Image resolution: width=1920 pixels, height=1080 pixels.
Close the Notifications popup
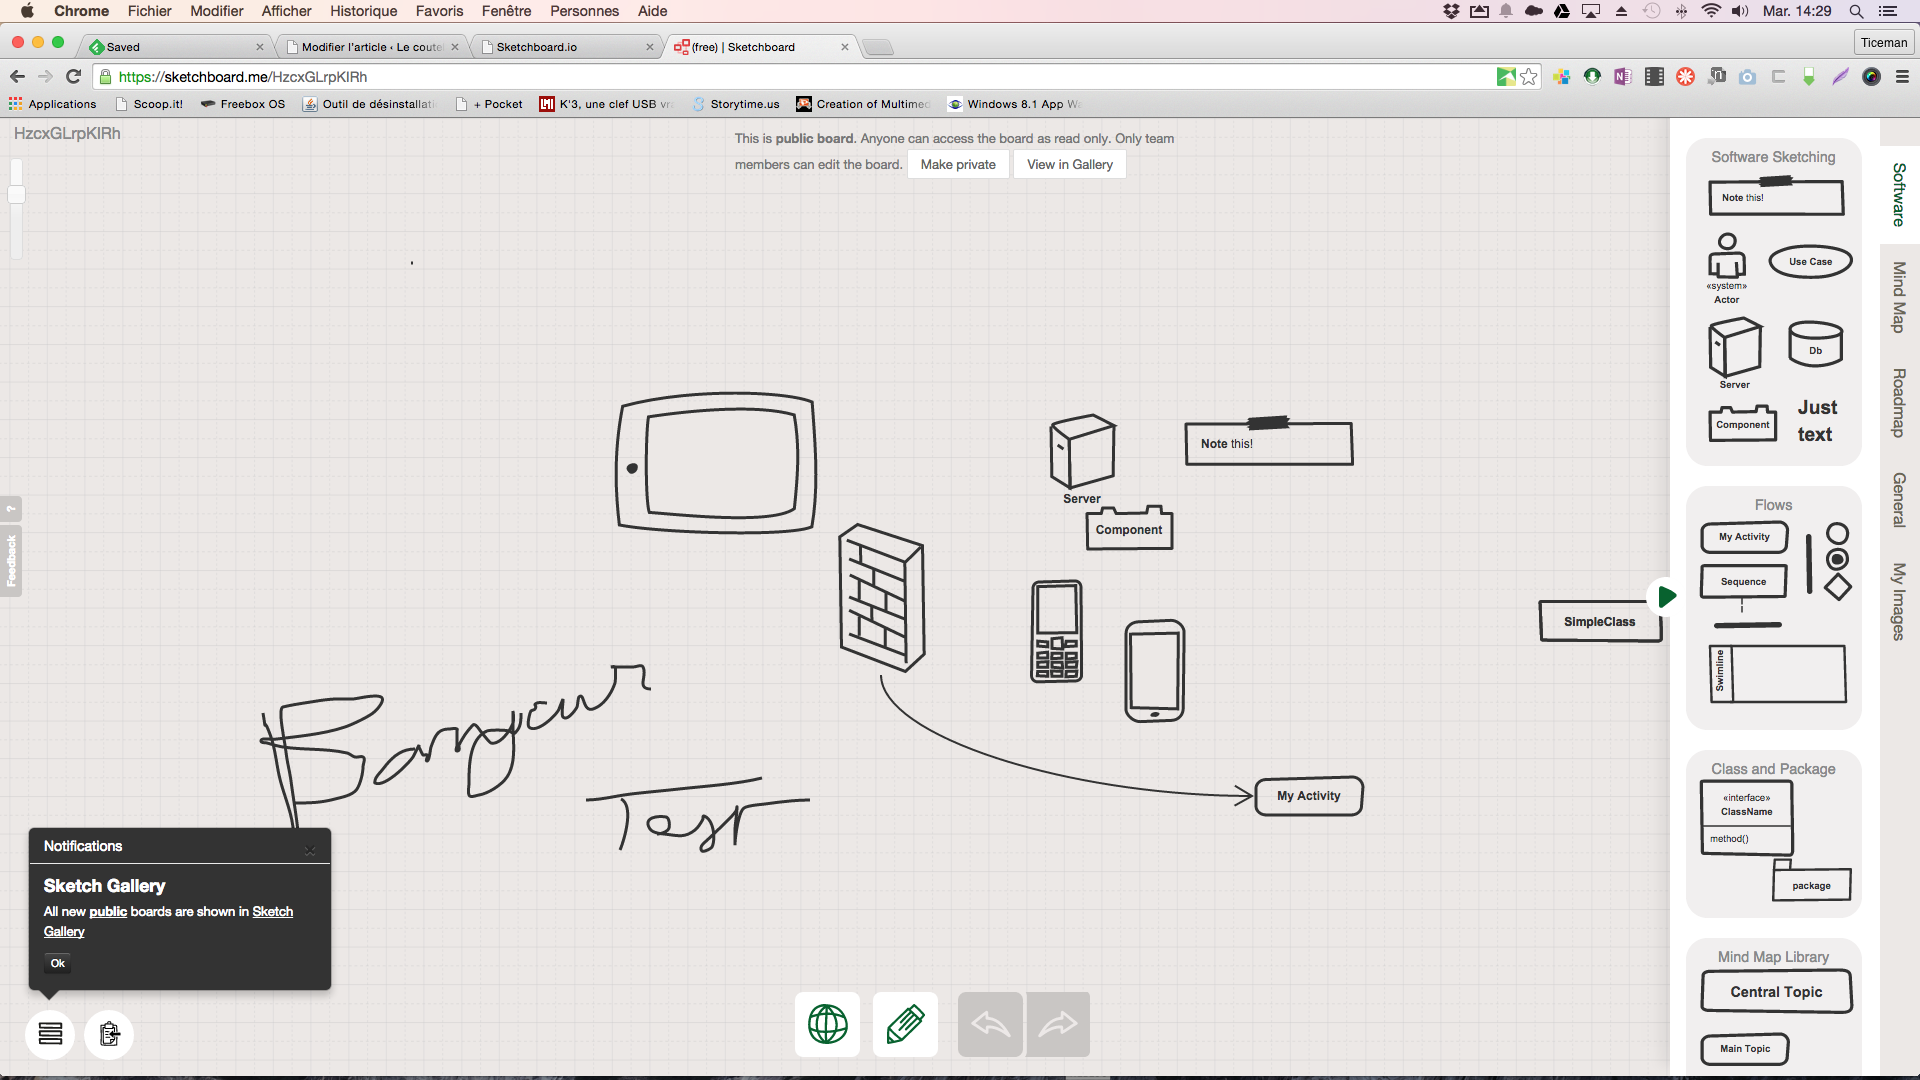pyautogui.click(x=310, y=850)
